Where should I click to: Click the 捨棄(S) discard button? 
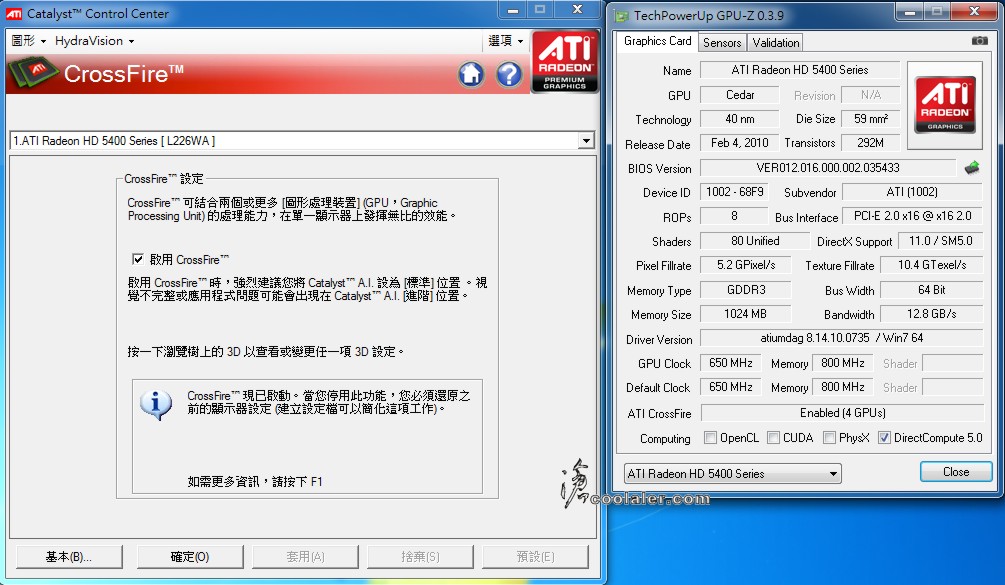click(x=420, y=557)
